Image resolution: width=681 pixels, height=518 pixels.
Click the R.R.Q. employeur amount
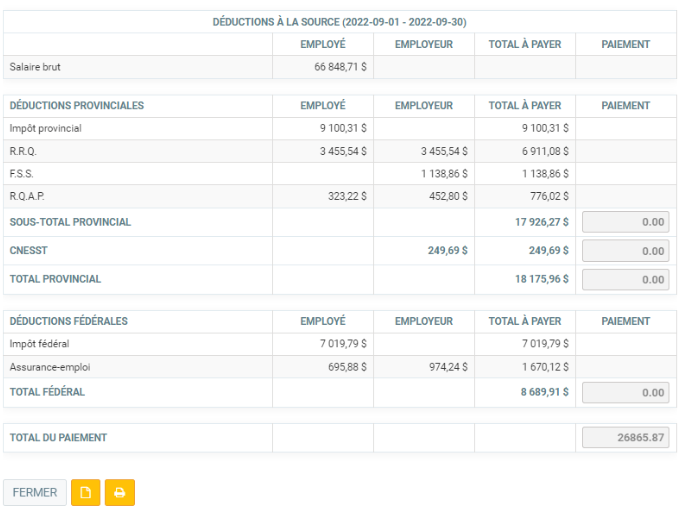(x=442, y=151)
